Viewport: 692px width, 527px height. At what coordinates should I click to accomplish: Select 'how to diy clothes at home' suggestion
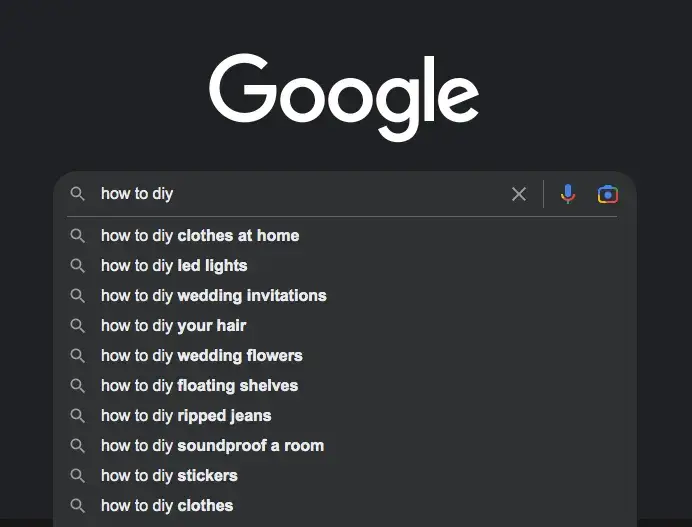344,236
